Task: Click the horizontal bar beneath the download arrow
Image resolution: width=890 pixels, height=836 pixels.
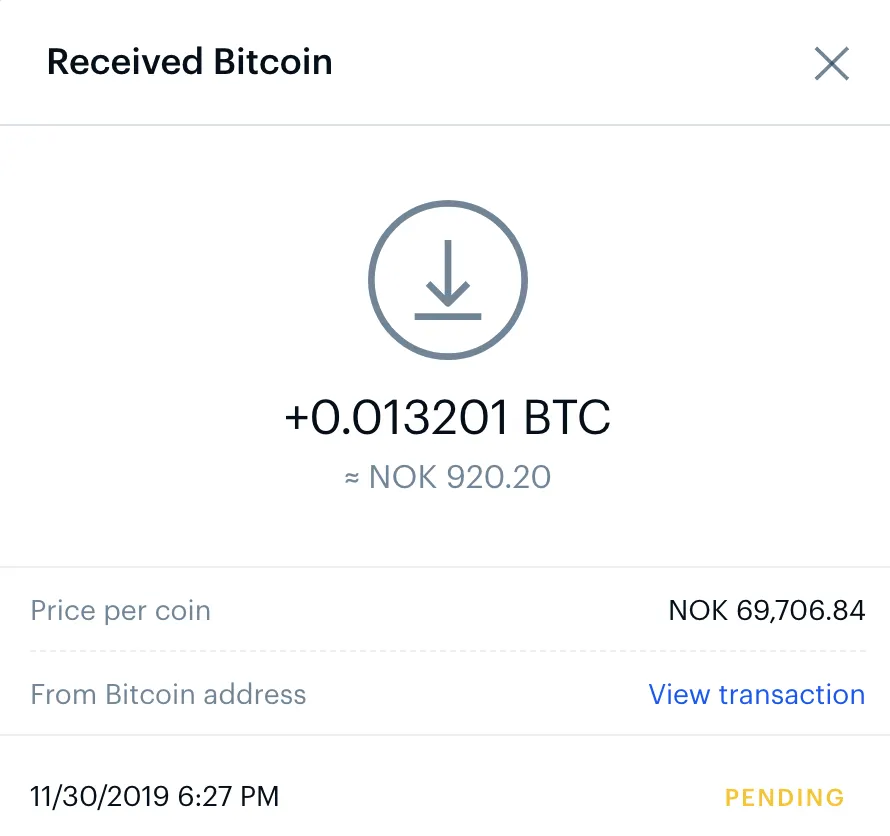Action: tap(447, 316)
